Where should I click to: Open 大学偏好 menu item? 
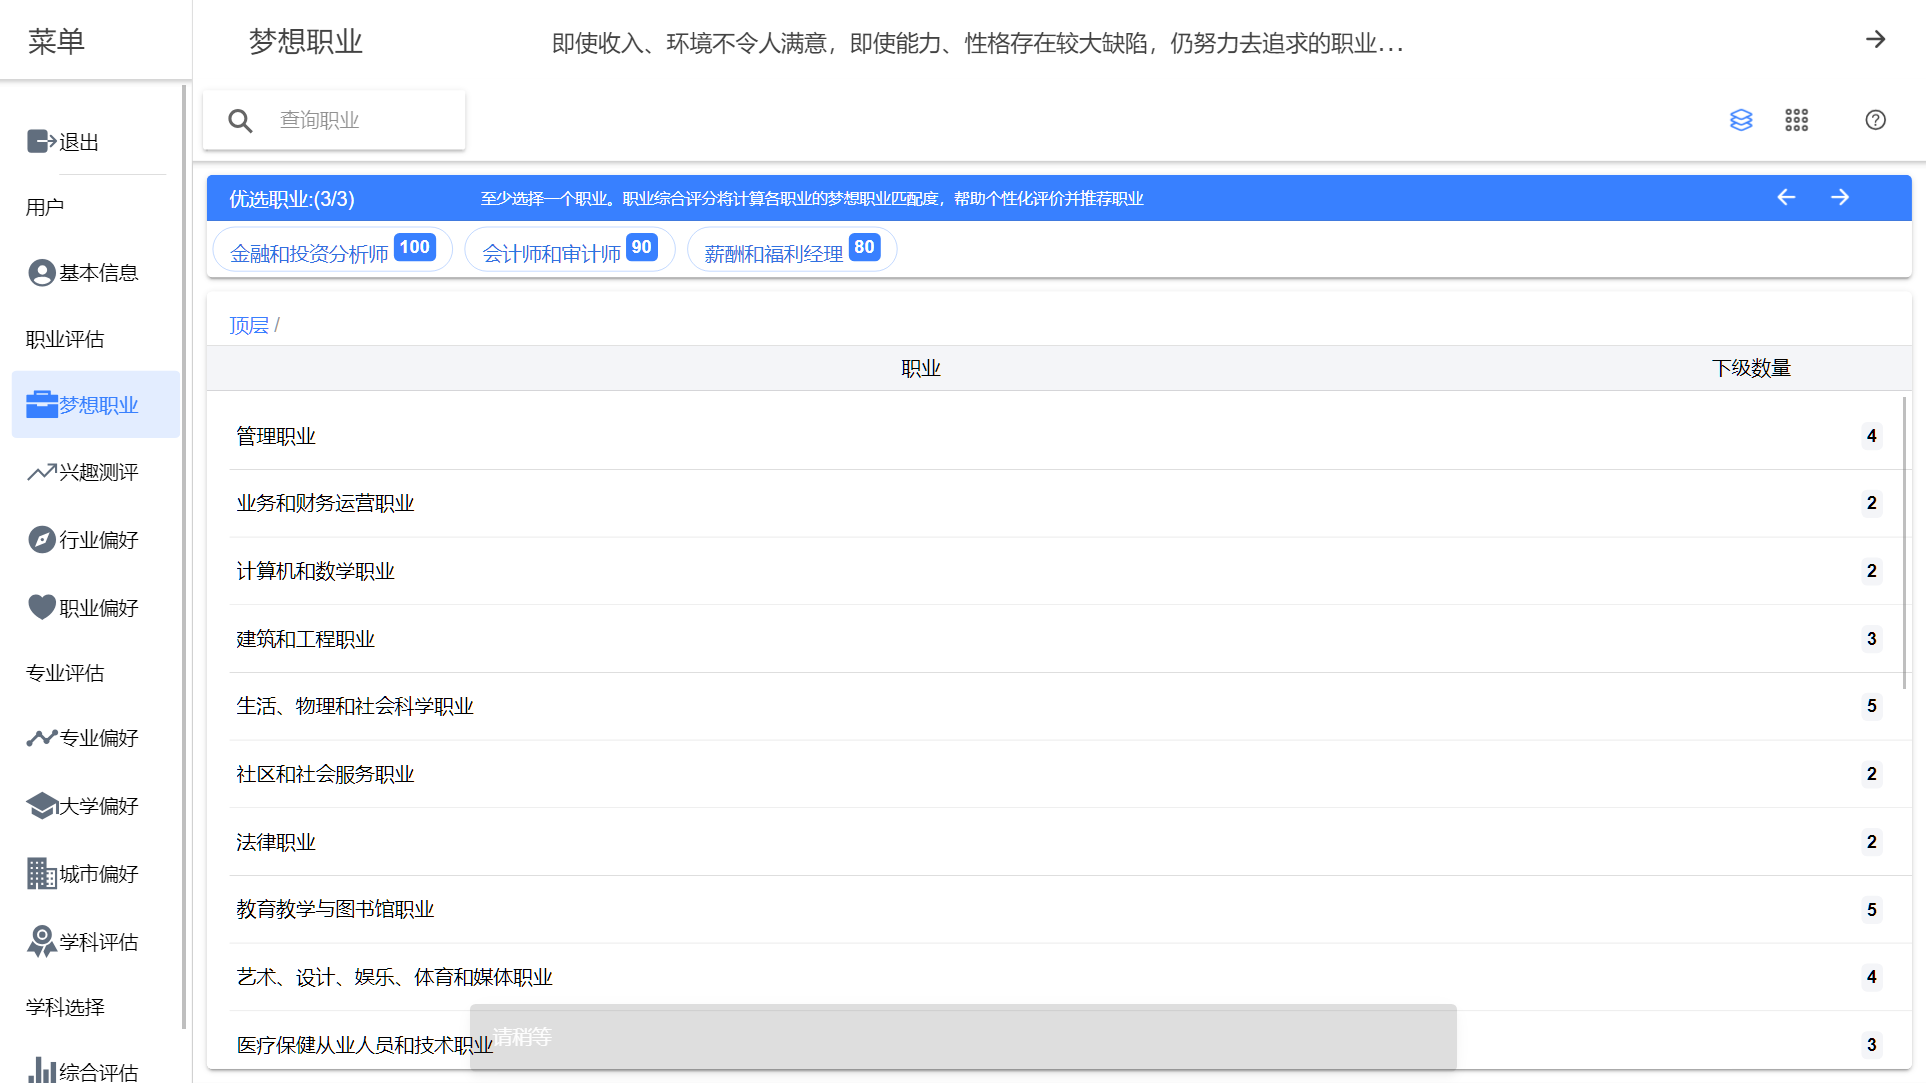tap(99, 806)
